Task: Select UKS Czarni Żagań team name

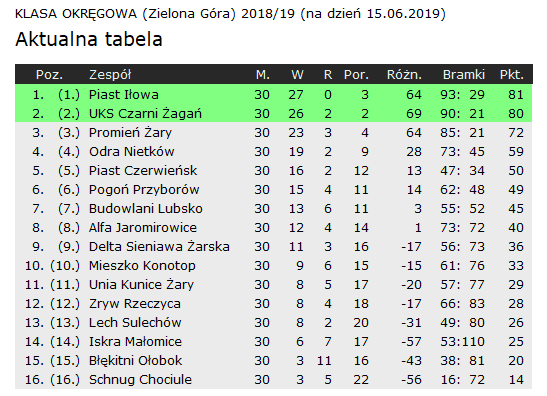Action: coord(145,114)
